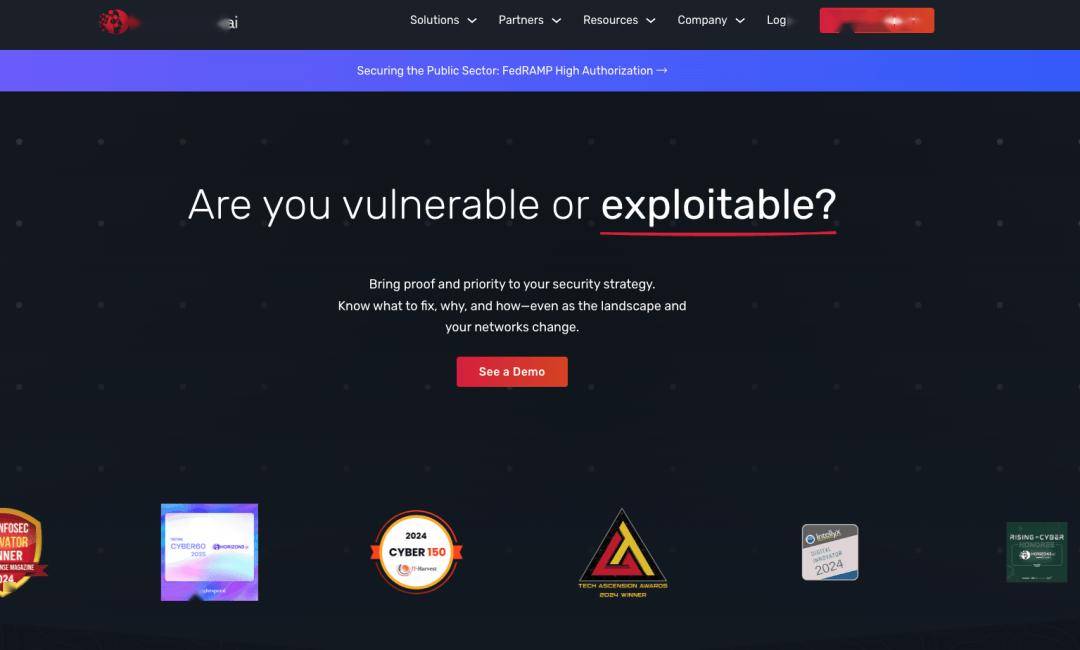Screen dimensions: 1080x650
Task: Expand the Solutions dropdown chevron
Action: coord(472,21)
